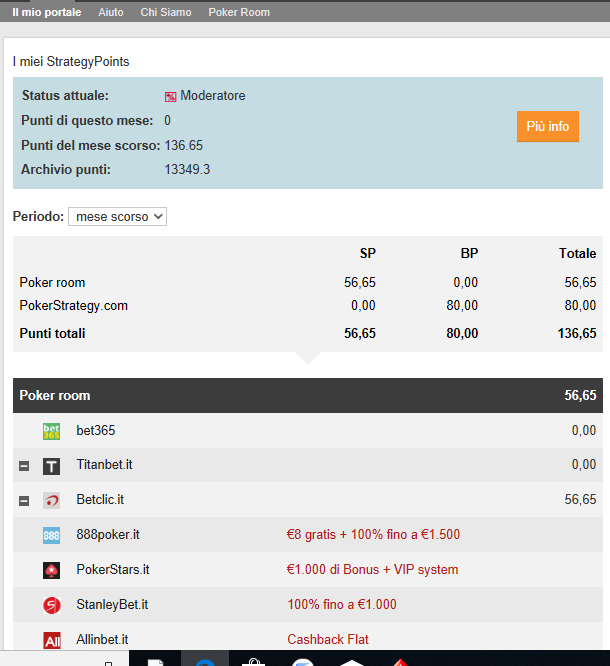Screen dimensions: 610x666
Task: Click the Poker room row in summary table
Action: coord(308,282)
